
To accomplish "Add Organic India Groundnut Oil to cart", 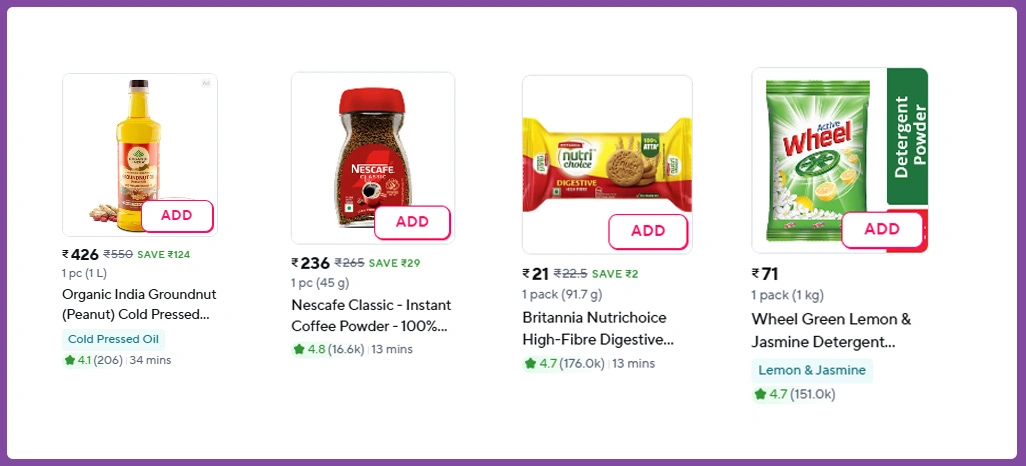I will [x=177, y=216].
